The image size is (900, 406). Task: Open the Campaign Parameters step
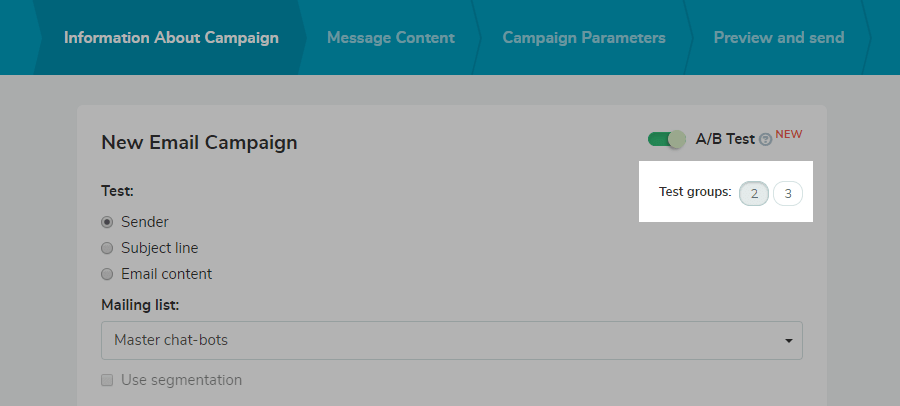584,38
